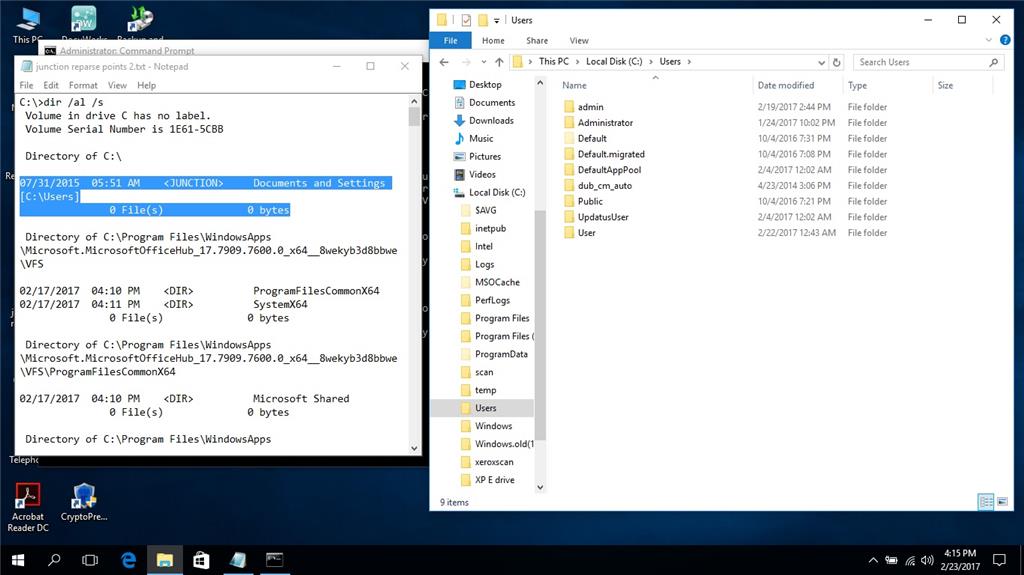Sort files by the Size column

tap(945, 85)
